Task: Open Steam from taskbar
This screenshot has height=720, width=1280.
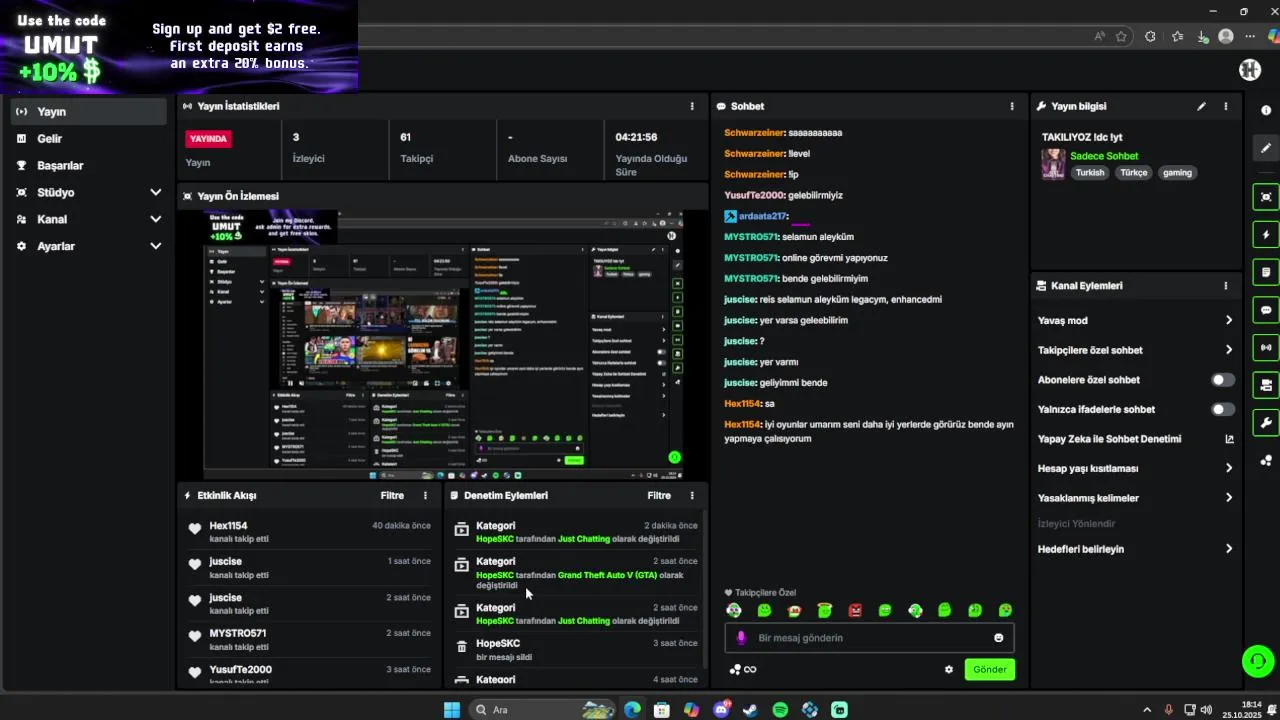Action: (x=751, y=710)
